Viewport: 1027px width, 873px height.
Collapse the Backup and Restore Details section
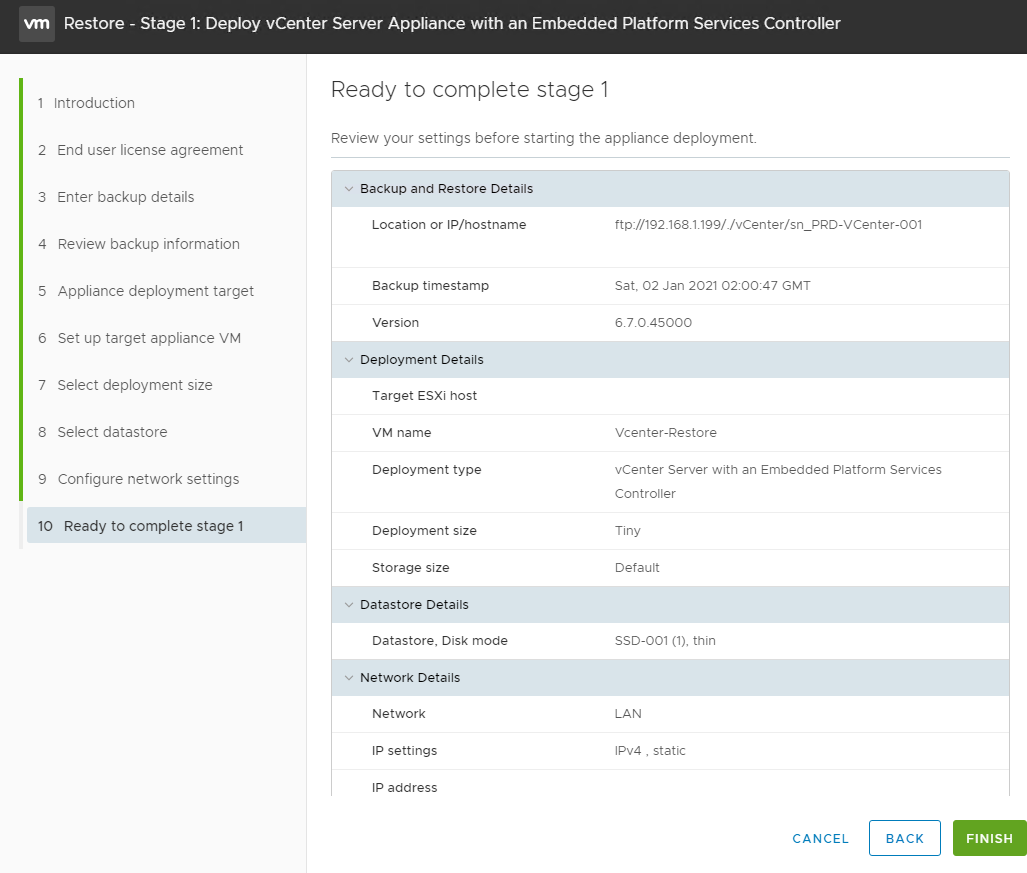click(x=349, y=189)
